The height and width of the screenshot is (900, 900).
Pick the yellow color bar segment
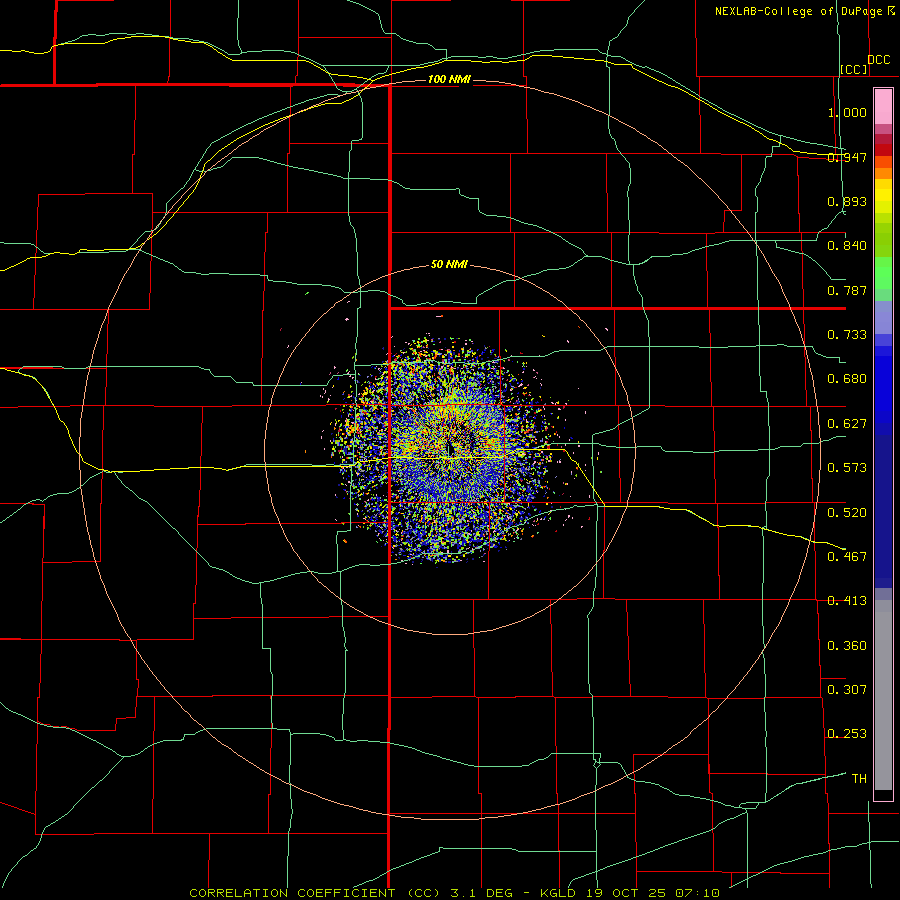[883, 196]
